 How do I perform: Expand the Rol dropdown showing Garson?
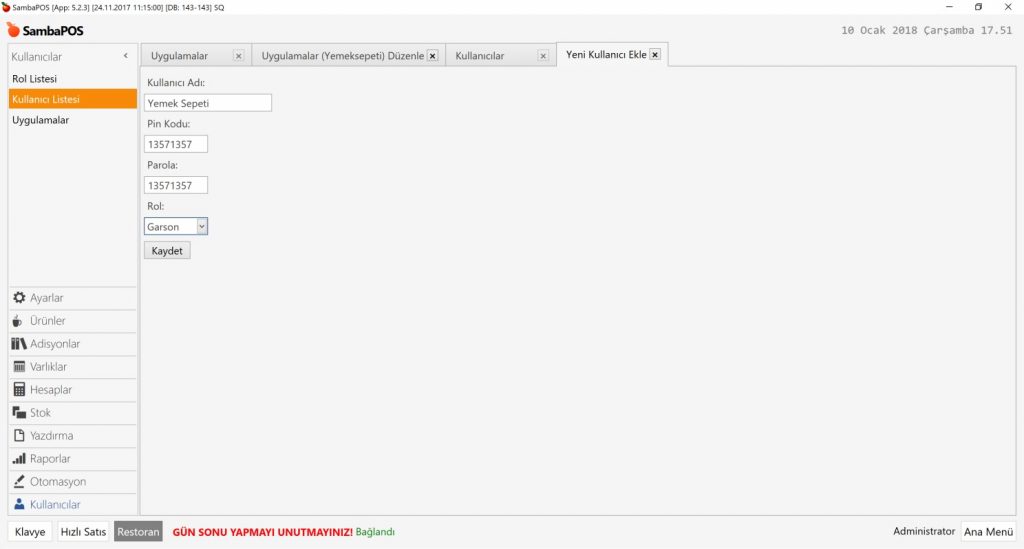tap(202, 227)
